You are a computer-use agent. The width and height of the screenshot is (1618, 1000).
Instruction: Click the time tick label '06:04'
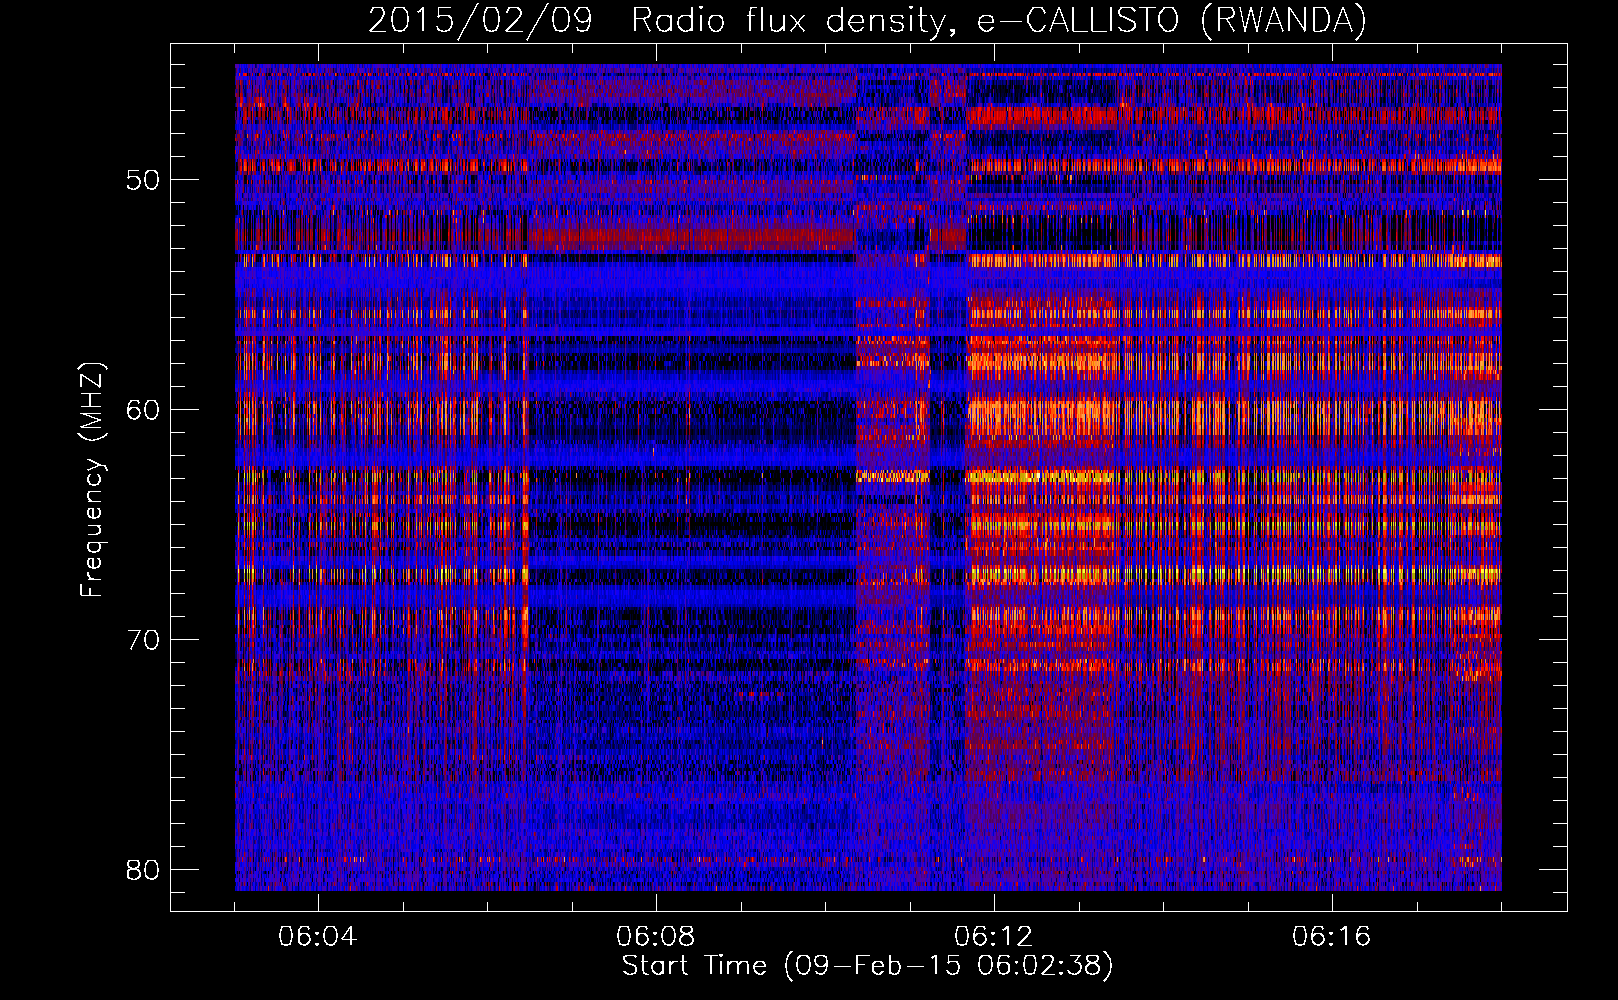pos(317,937)
